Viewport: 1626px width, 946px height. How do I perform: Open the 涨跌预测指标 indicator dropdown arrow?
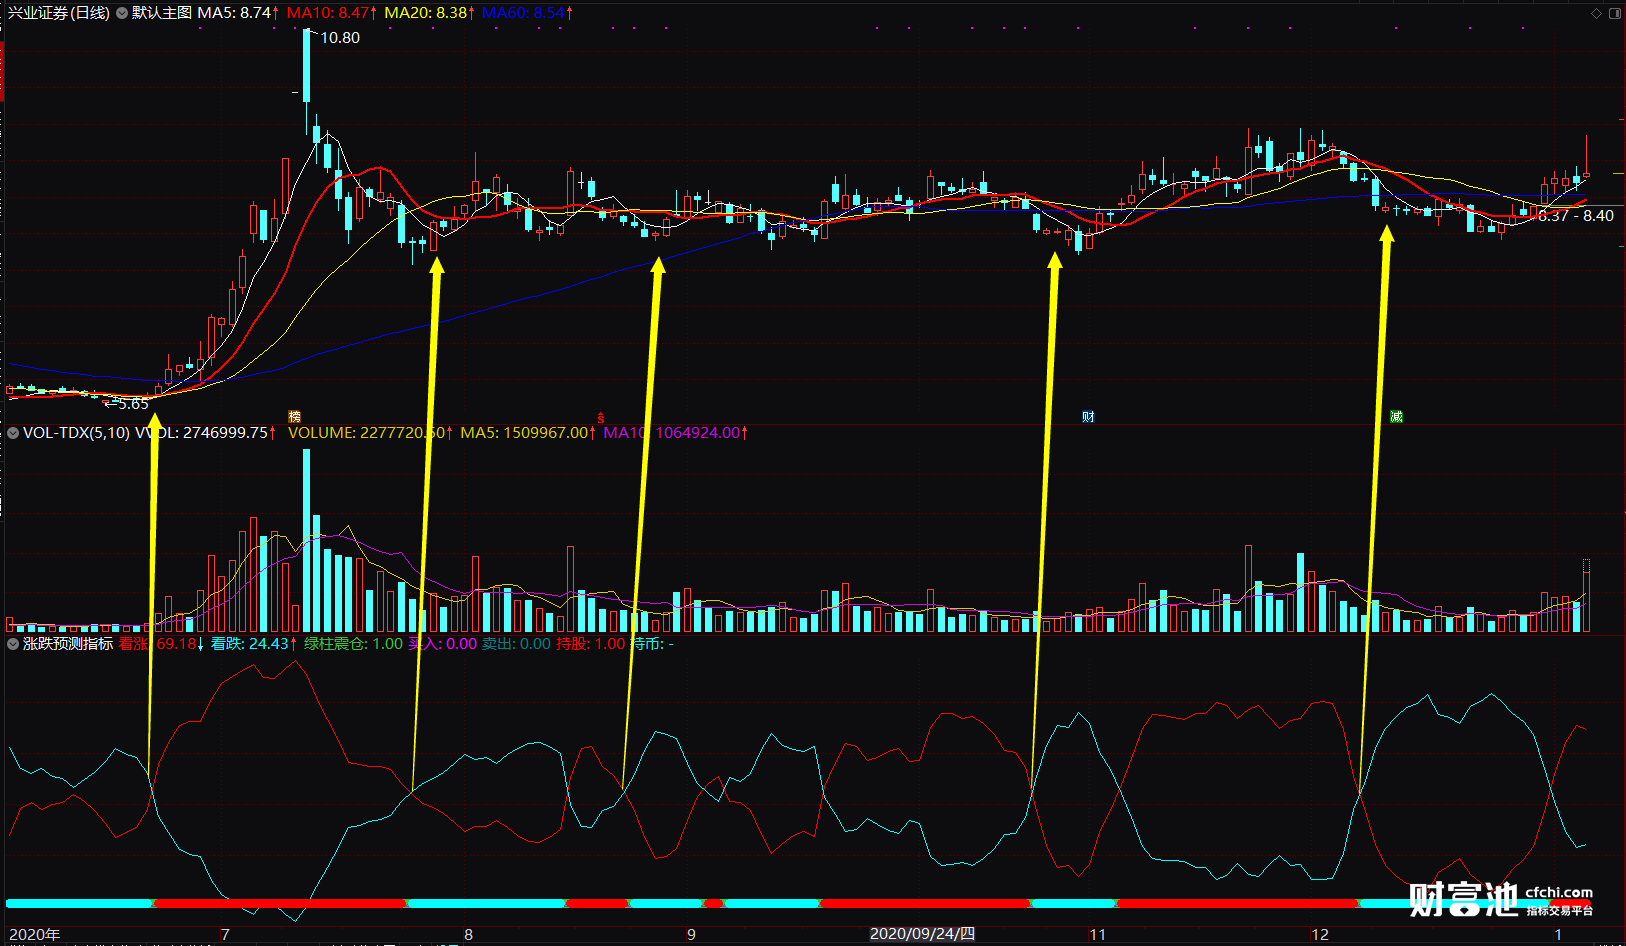[x=13, y=644]
